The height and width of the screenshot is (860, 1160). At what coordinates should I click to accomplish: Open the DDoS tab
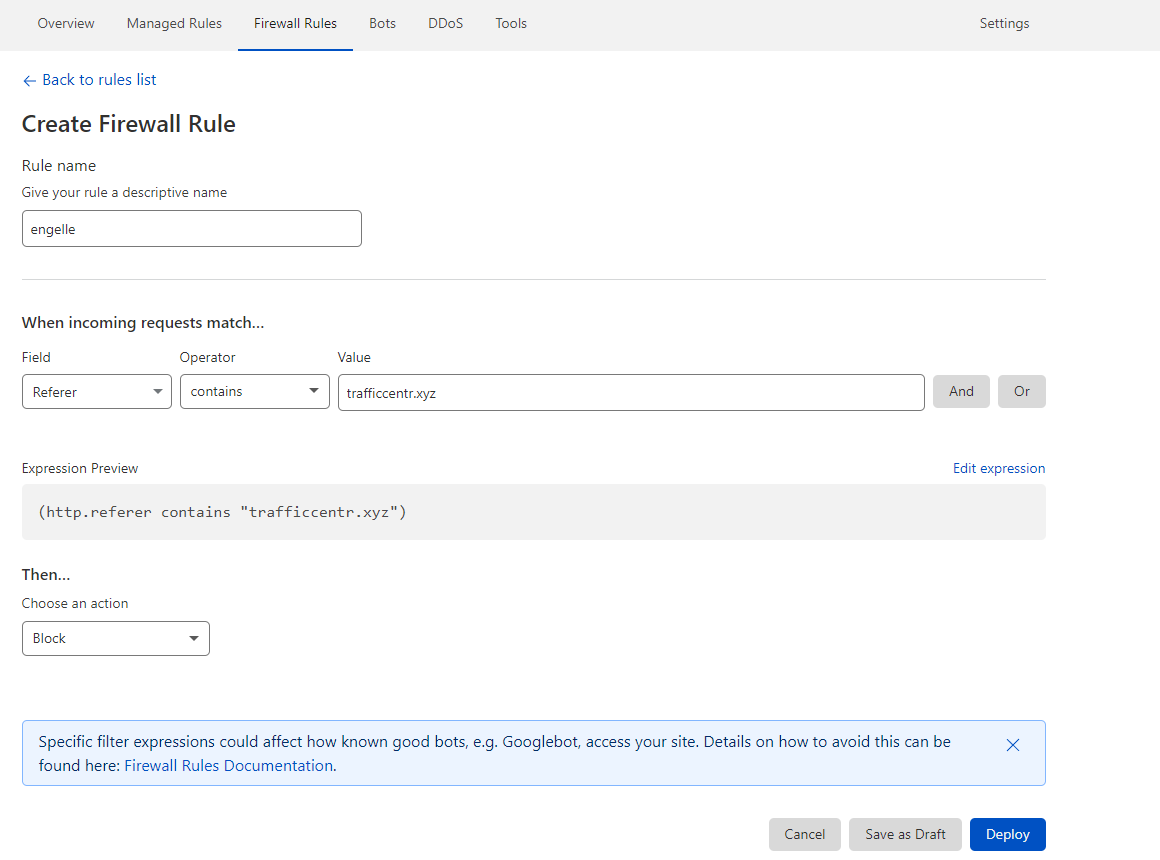445,24
